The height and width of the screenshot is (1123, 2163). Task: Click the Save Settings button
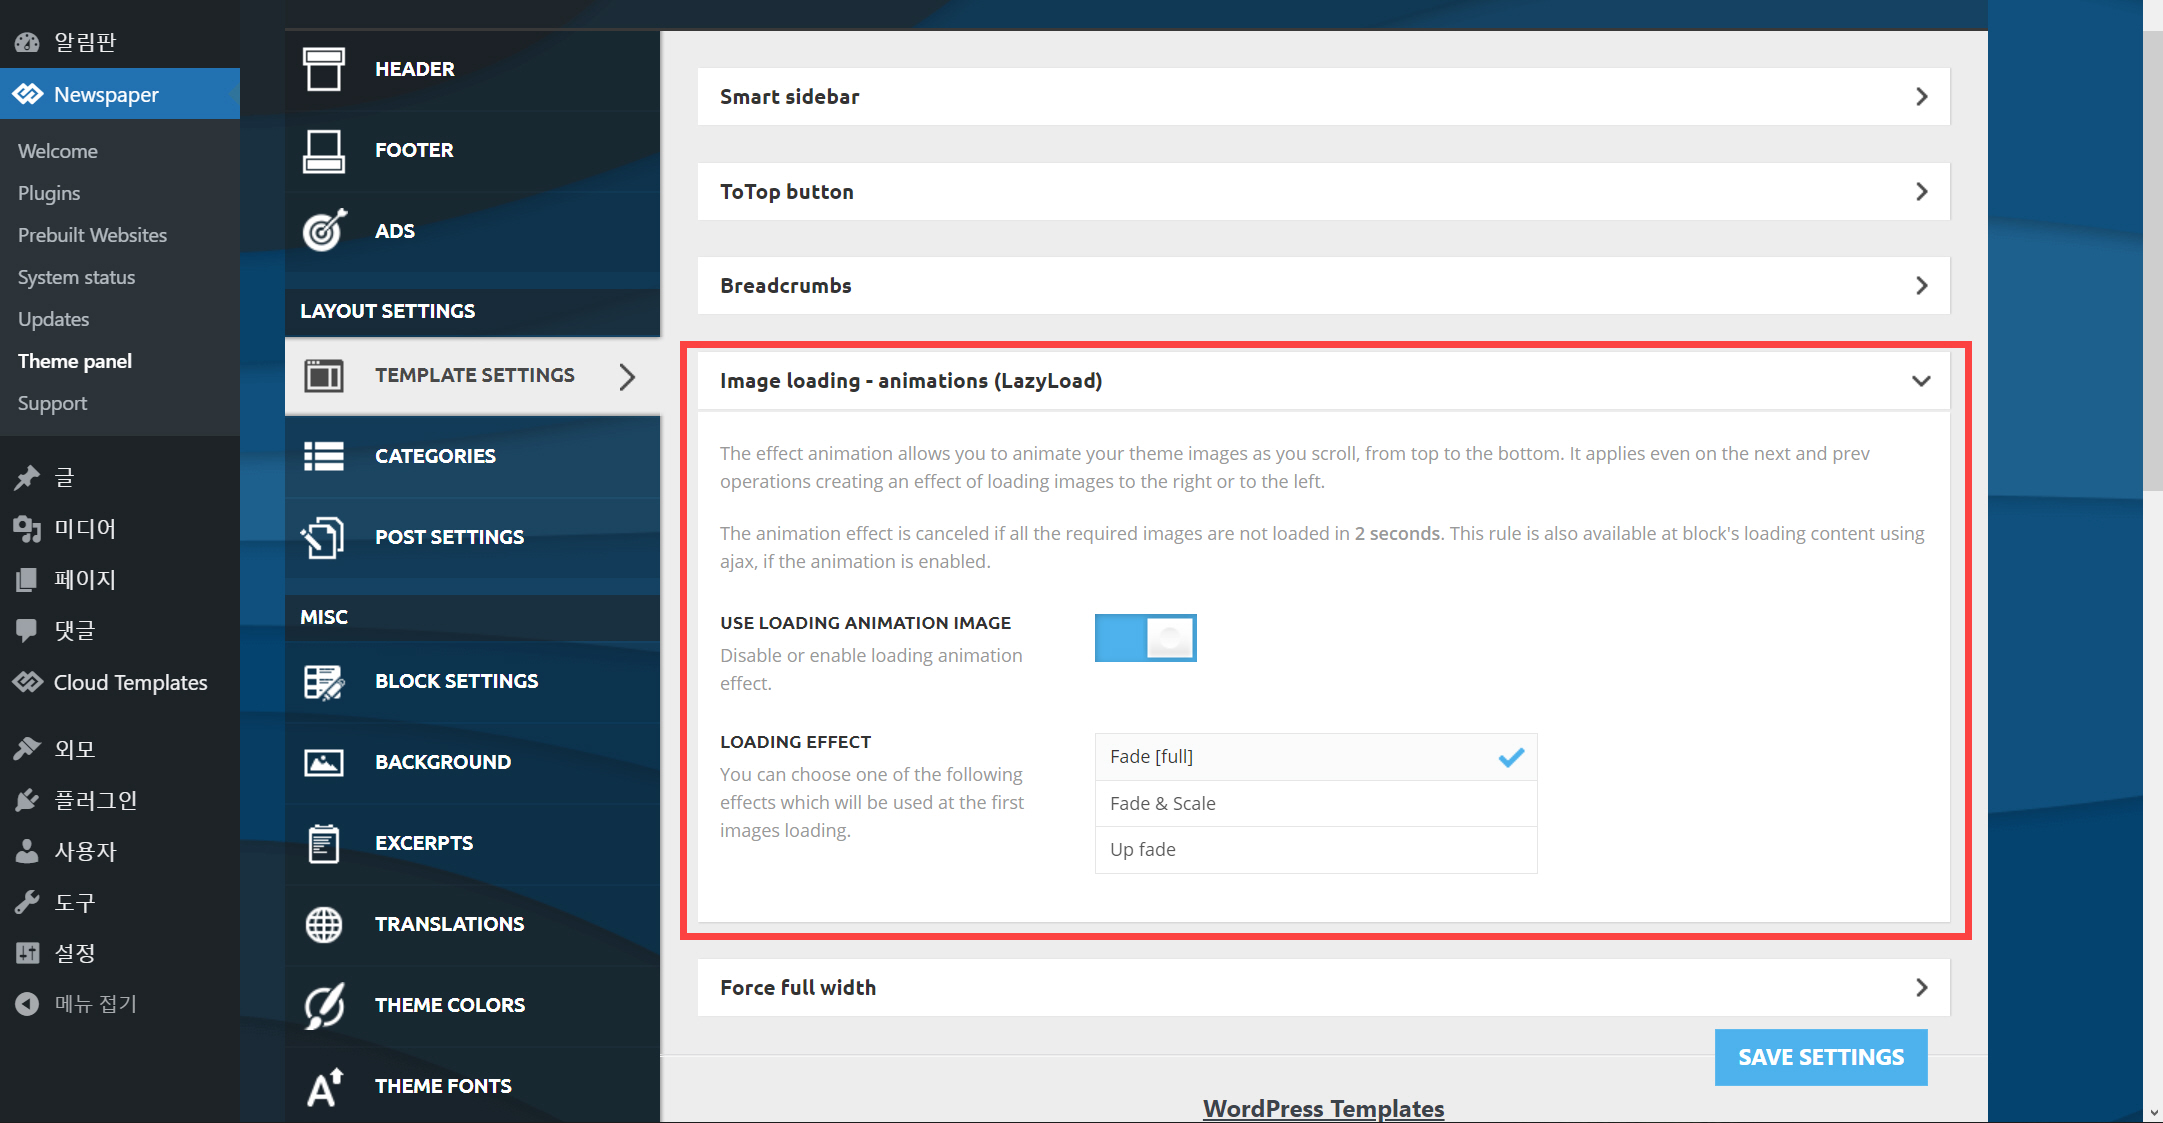1820,1057
